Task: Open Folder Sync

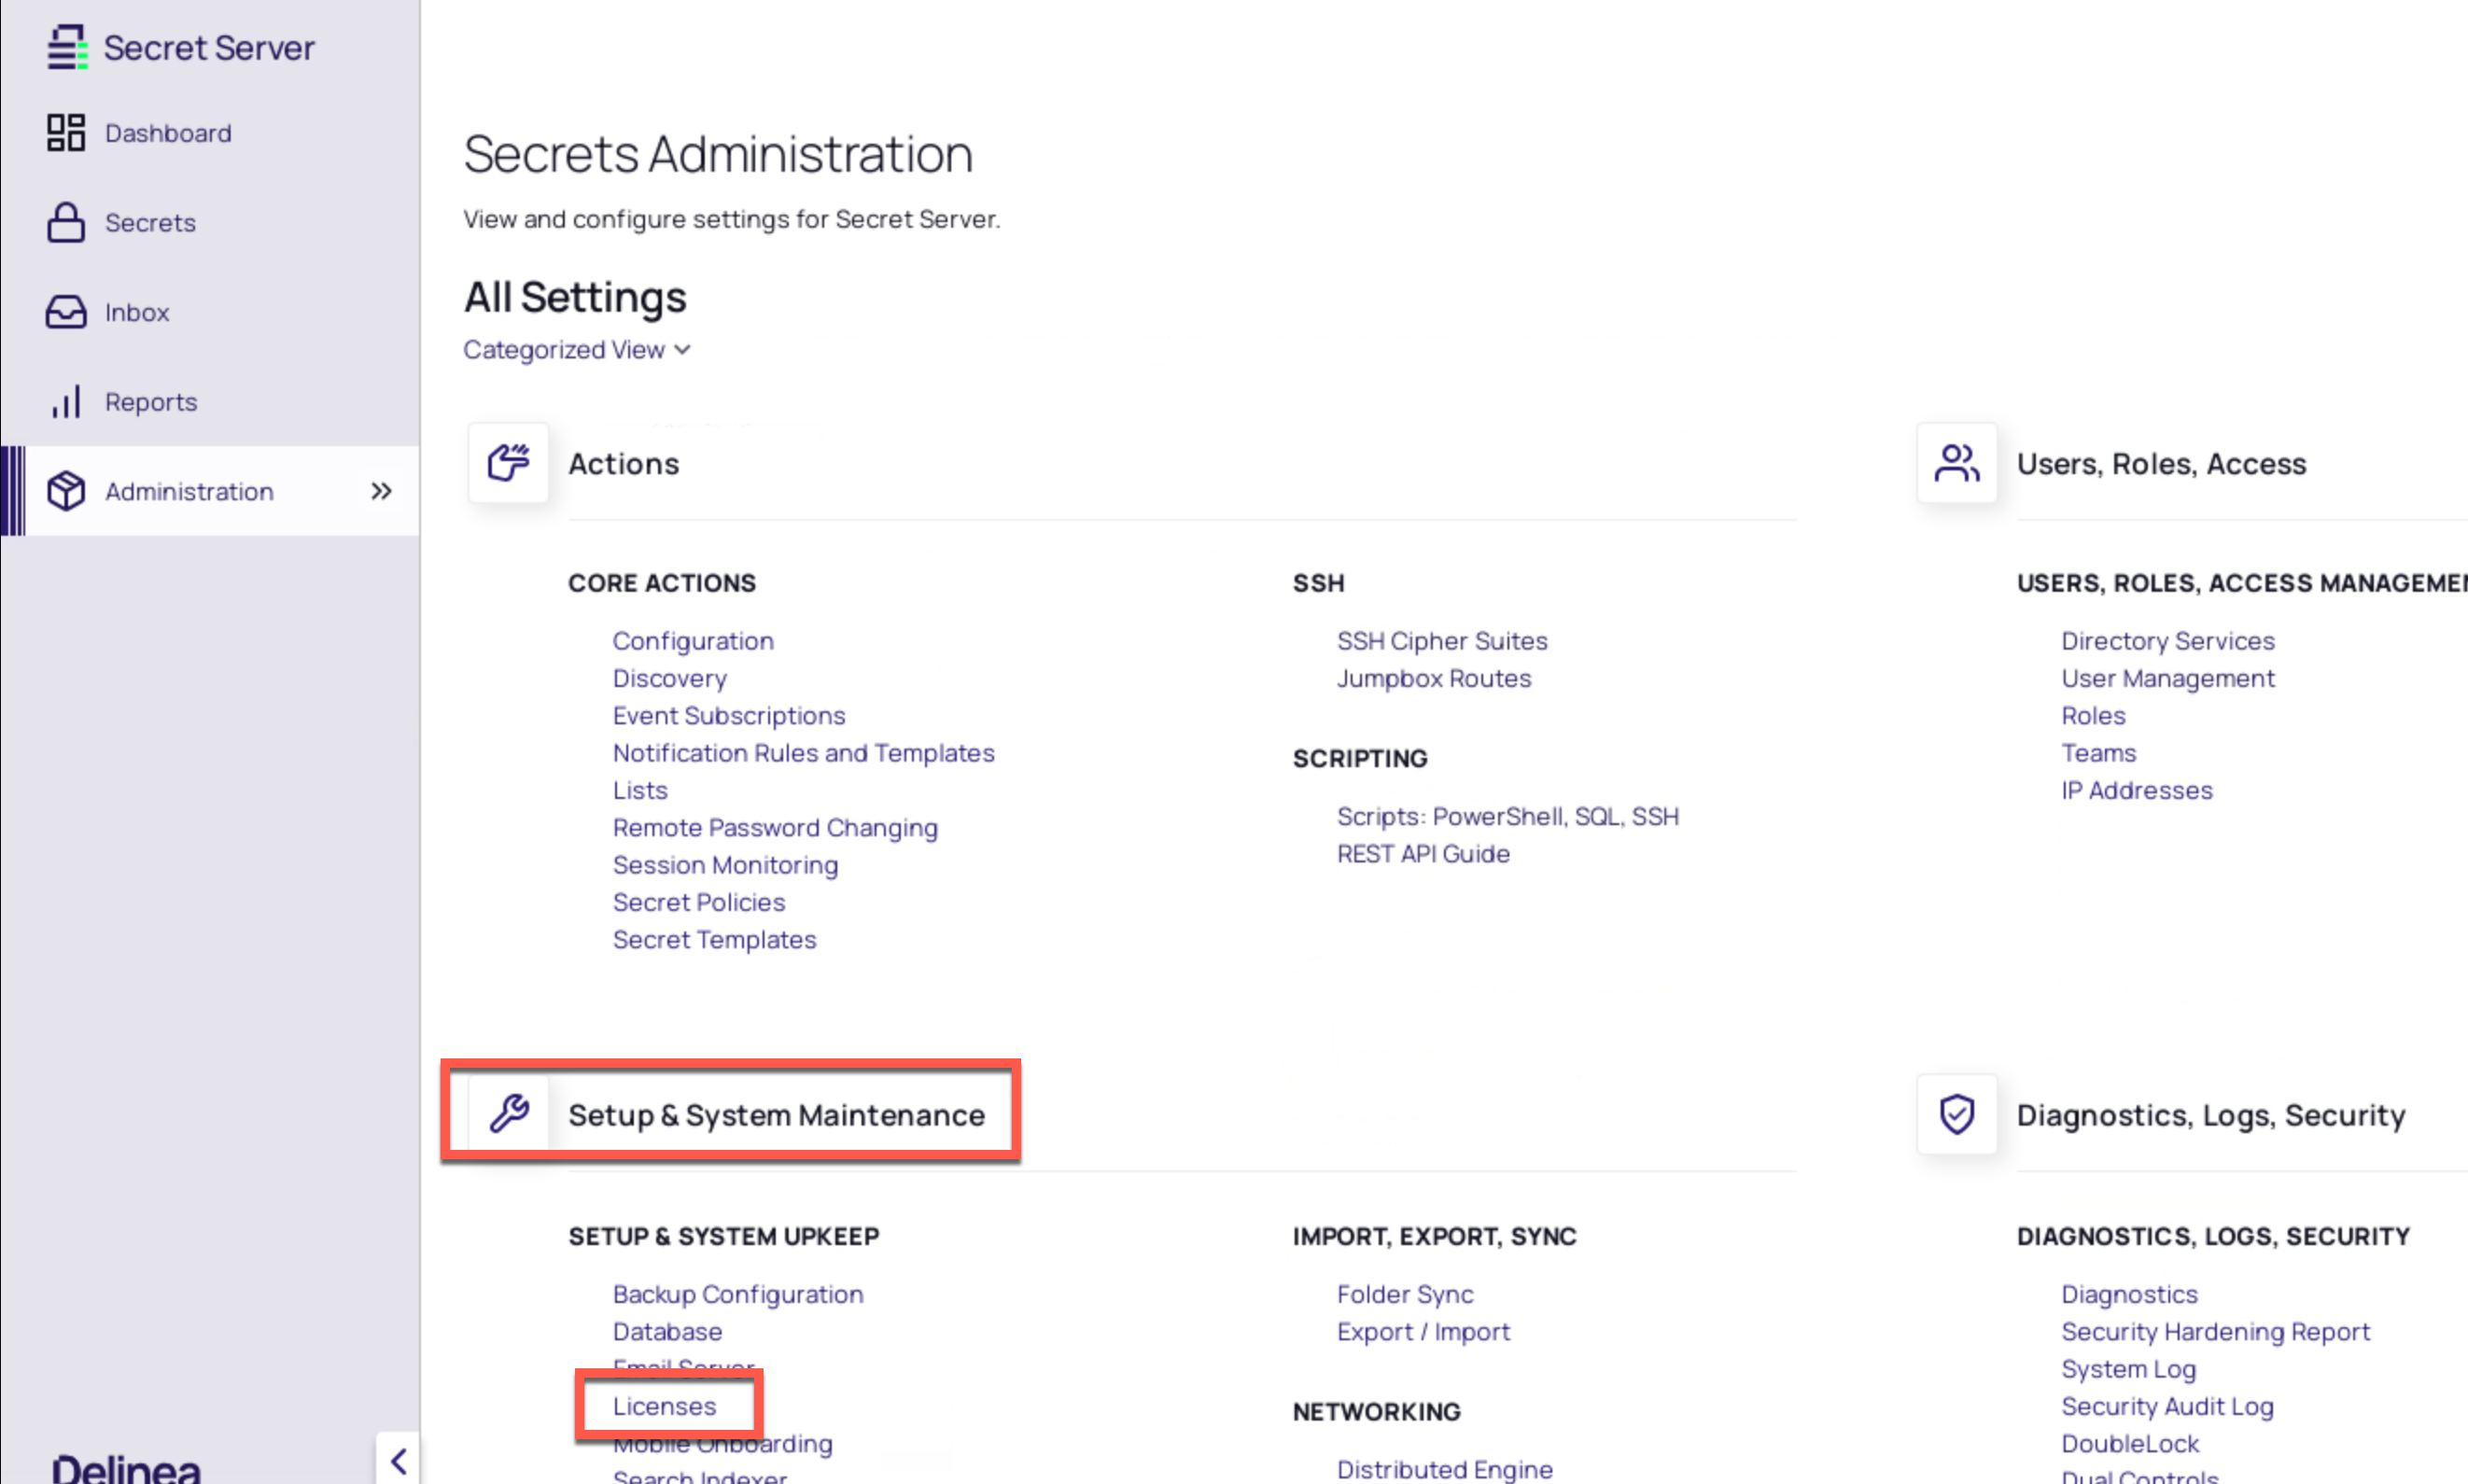Action: tap(1405, 1294)
